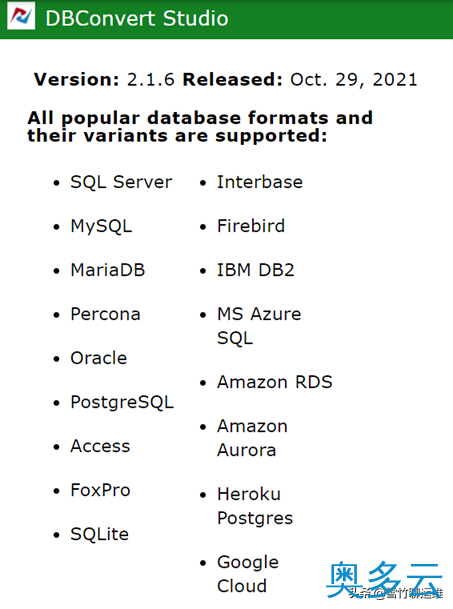The width and height of the screenshot is (453, 609).
Task: Click the PostgreSQL entry
Action: pyautogui.click(x=122, y=402)
